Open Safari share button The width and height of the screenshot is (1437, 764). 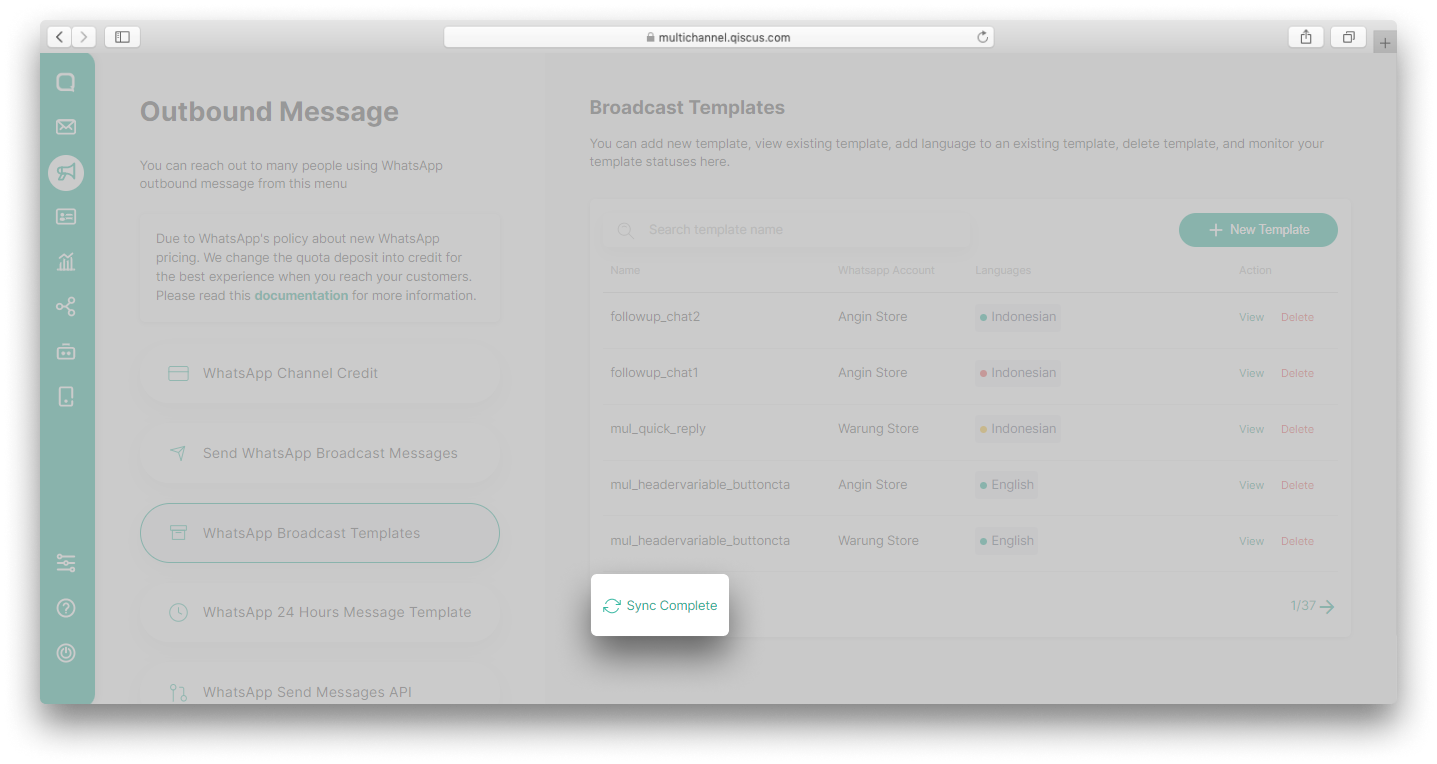click(x=1306, y=37)
